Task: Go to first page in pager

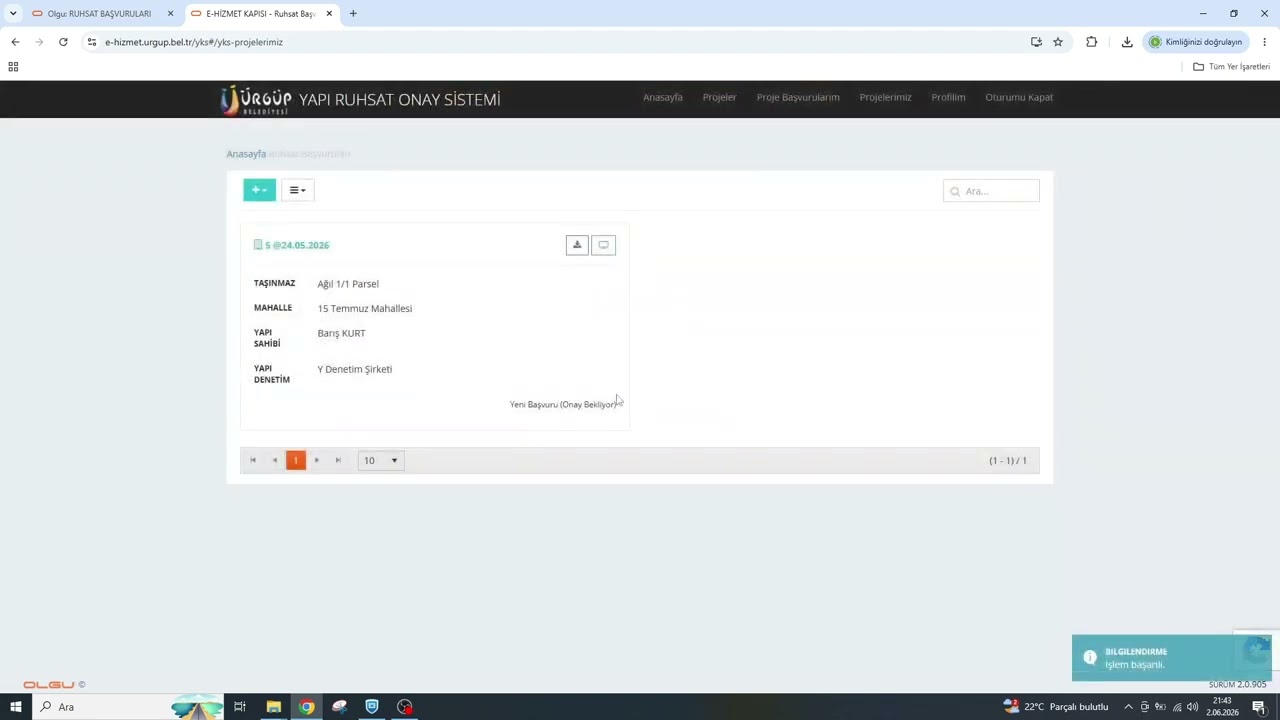Action: coord(253,460)
